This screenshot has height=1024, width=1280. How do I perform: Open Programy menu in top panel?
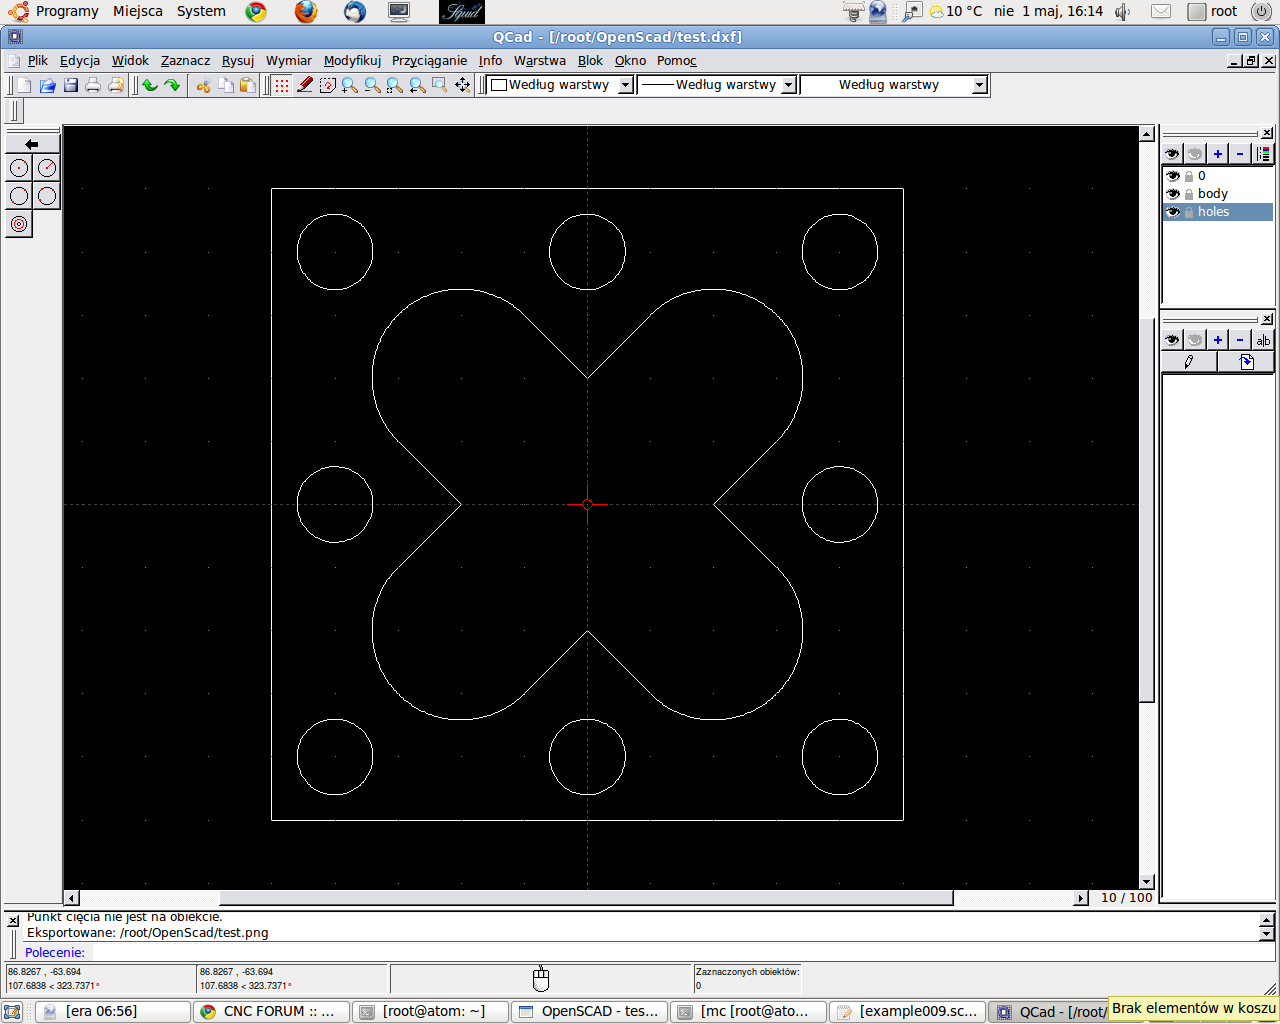click(x=66, y=11)
